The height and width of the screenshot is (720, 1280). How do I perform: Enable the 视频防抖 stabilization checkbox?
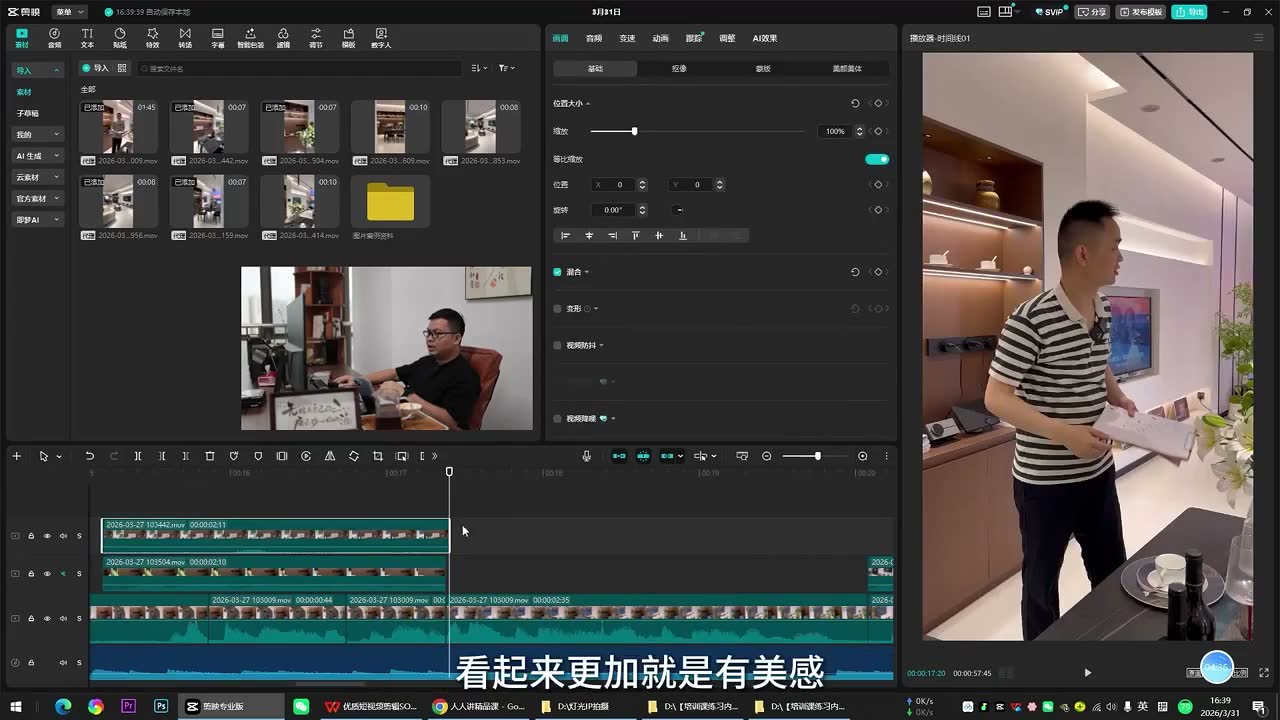pyautogui.click(x=558, y=345)
